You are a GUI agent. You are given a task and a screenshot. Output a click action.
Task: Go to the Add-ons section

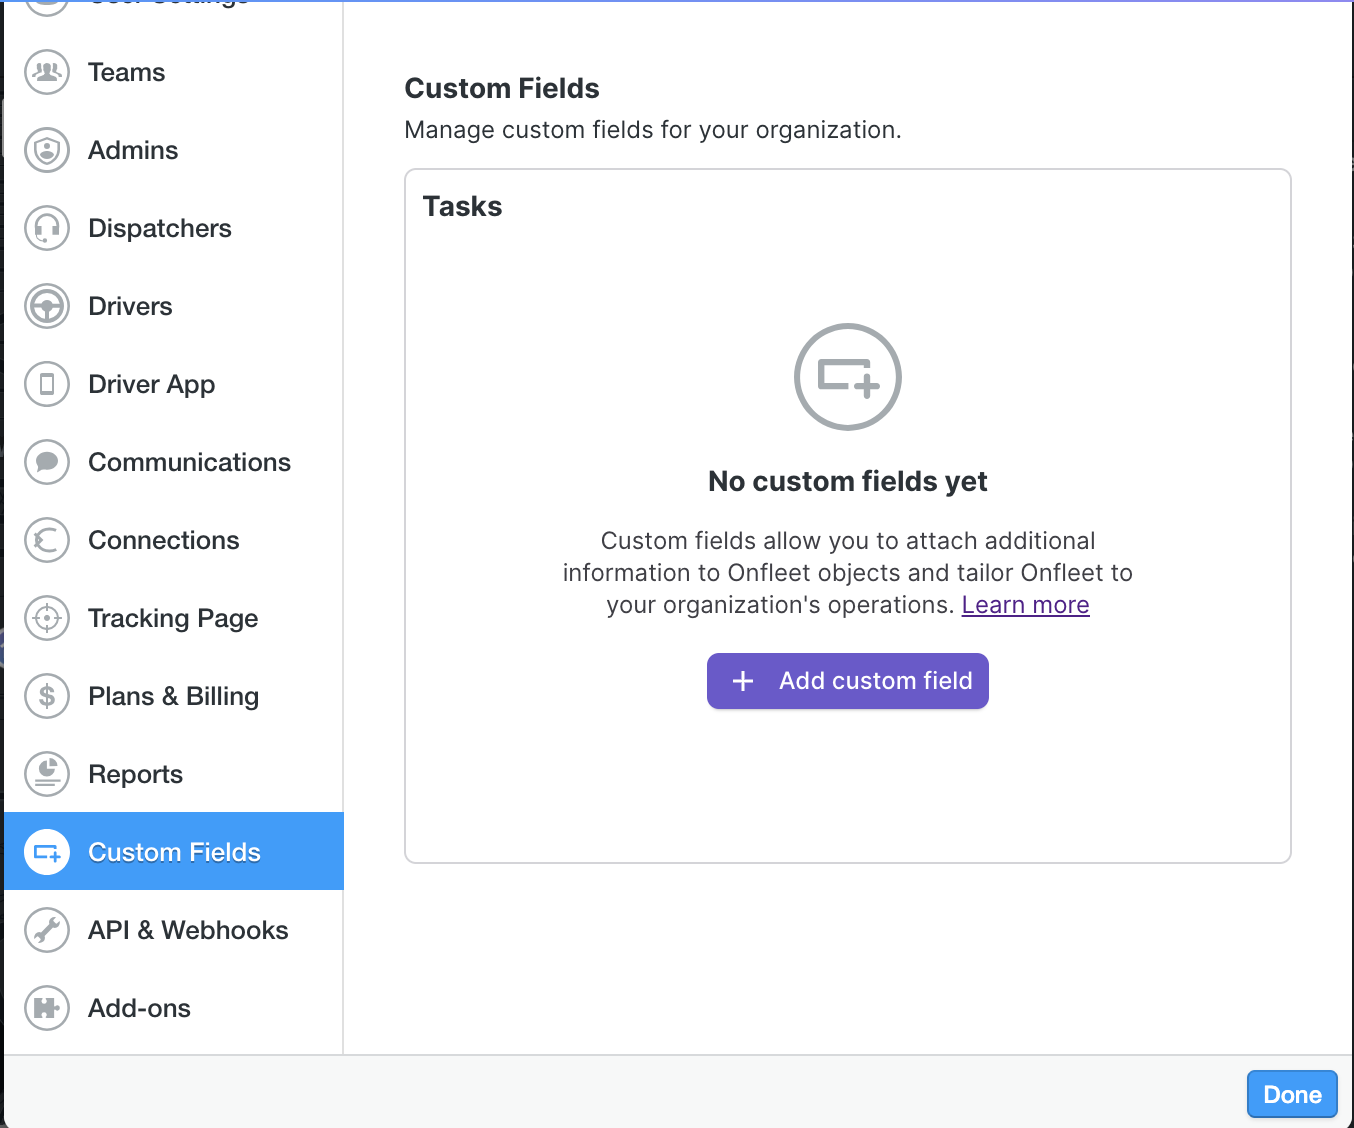tap(174, 1008)
